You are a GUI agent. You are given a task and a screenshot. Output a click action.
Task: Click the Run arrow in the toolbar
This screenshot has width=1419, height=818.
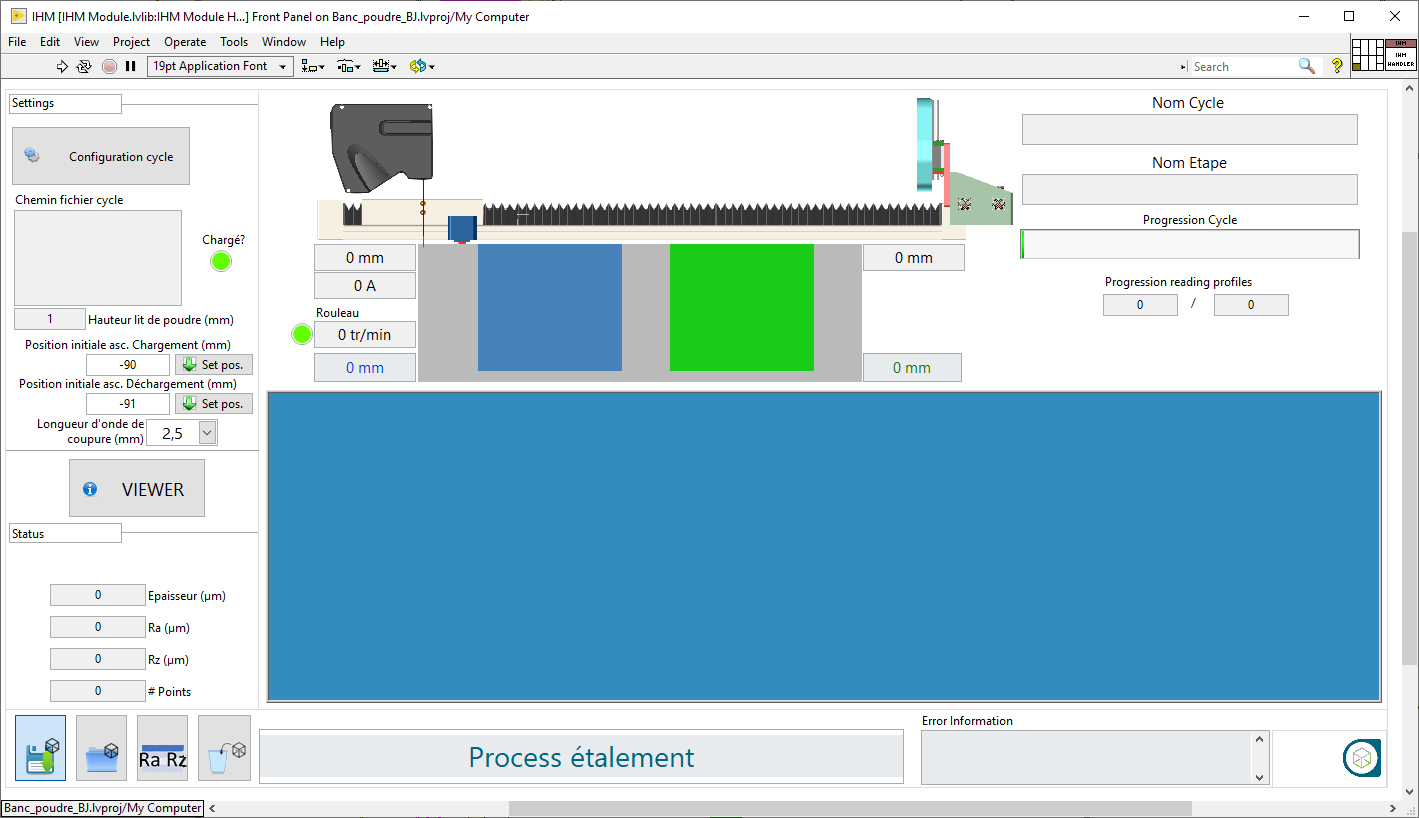pos(62,66)
